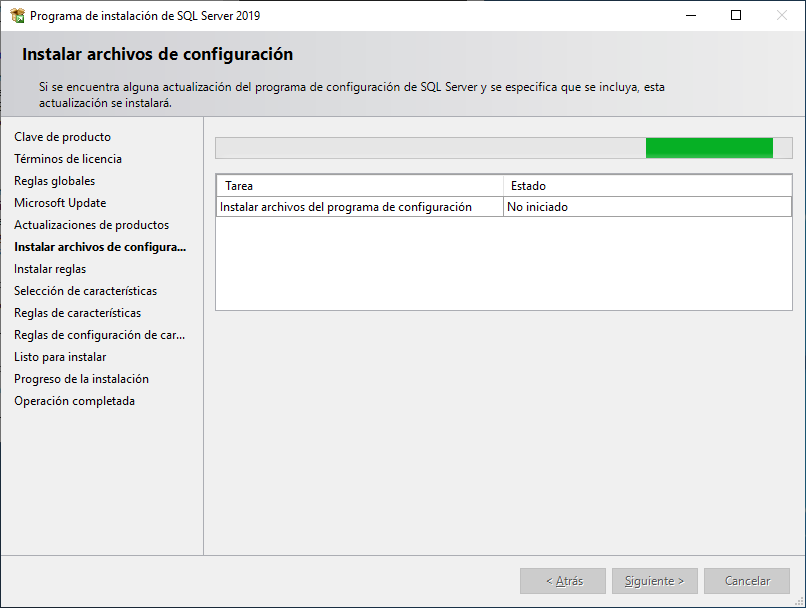Open 'Progreso de la instalación' step
Screen dimensions: 806x608
point(81,378)
